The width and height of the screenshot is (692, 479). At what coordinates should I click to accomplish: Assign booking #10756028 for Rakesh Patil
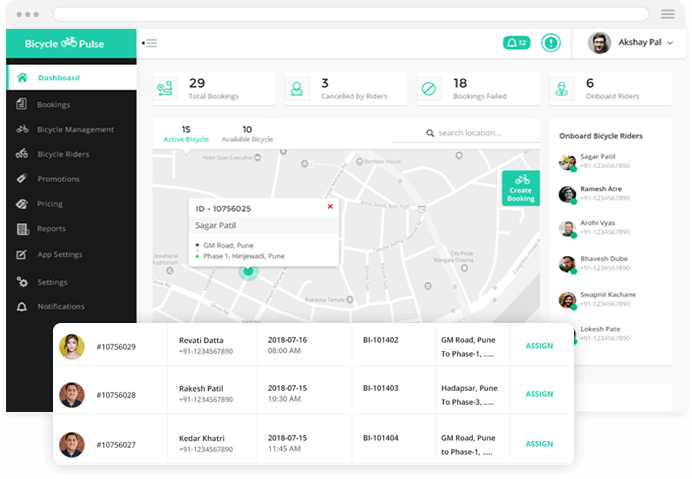[539, 394]
